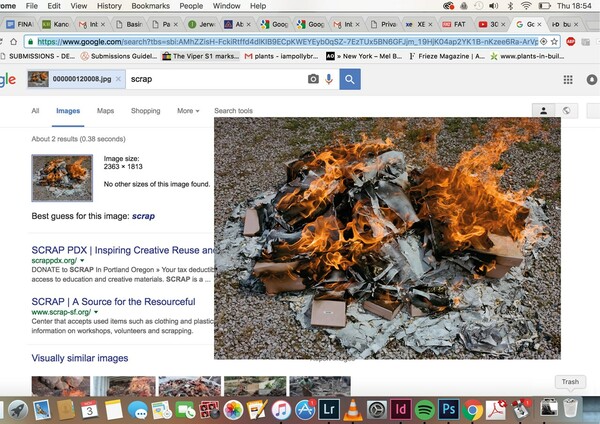Open SCRAP A Source for the Resourceful link
The image size is (600, 424).
[113, 302]
